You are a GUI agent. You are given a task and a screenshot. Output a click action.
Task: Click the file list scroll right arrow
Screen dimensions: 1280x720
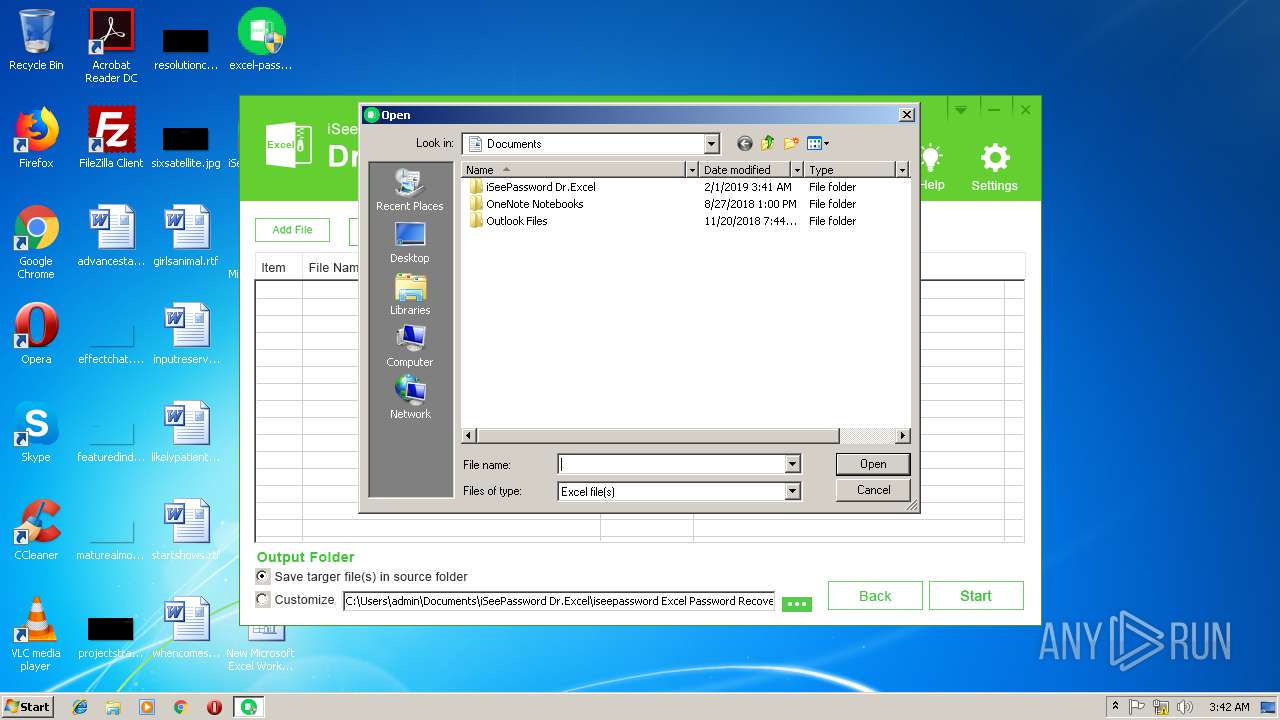click(903, 436)
